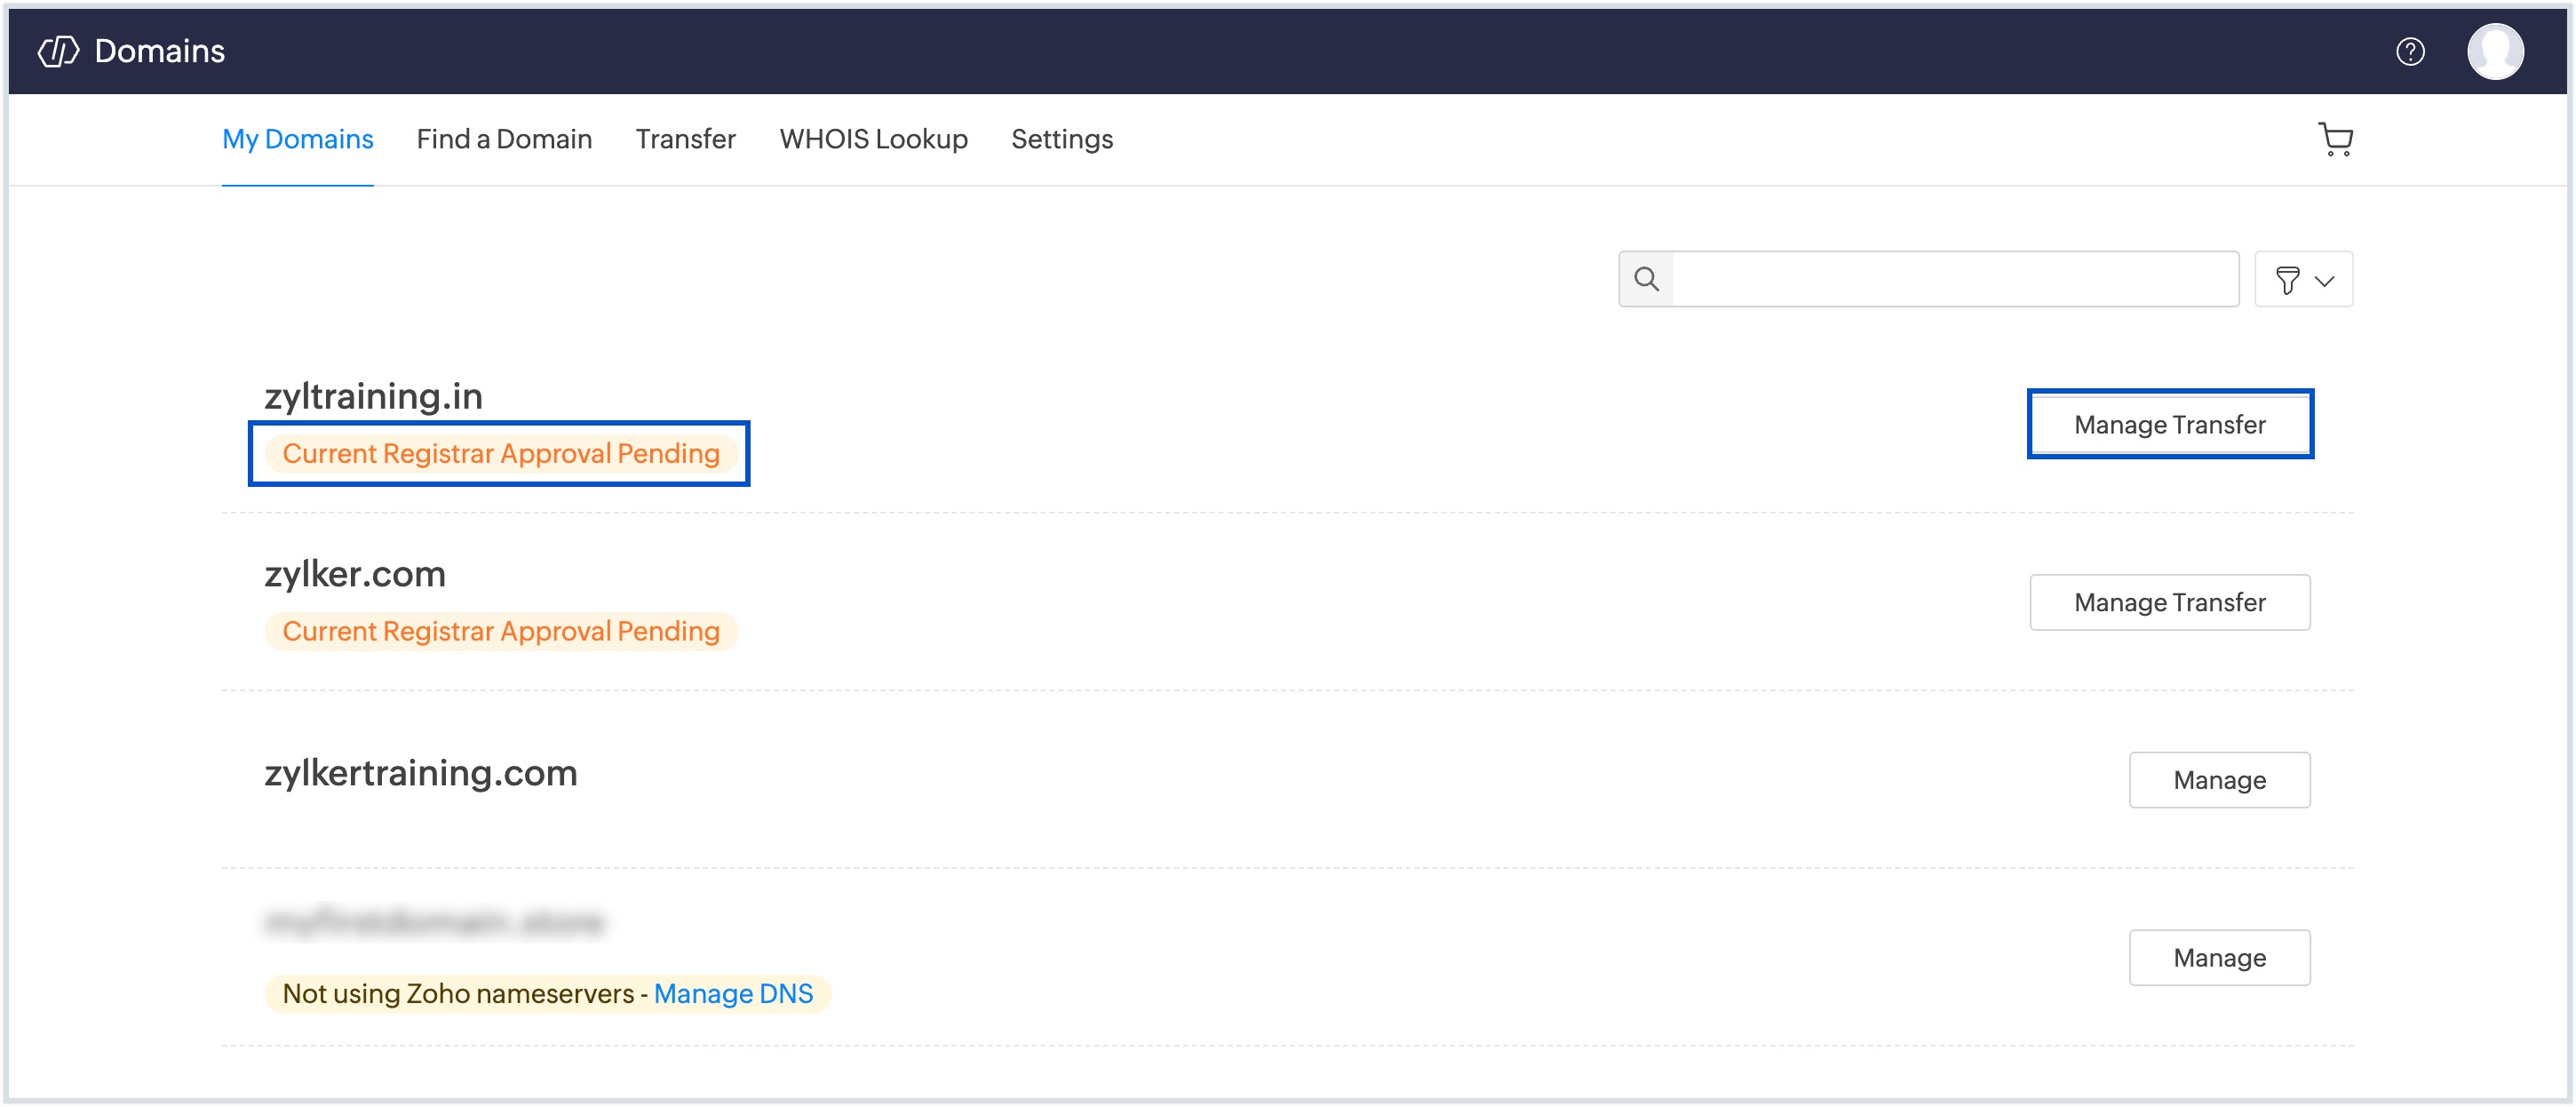Screen dimensions: 2576x1107
Task: Click the Domains header title
Action: click(159, 51)
